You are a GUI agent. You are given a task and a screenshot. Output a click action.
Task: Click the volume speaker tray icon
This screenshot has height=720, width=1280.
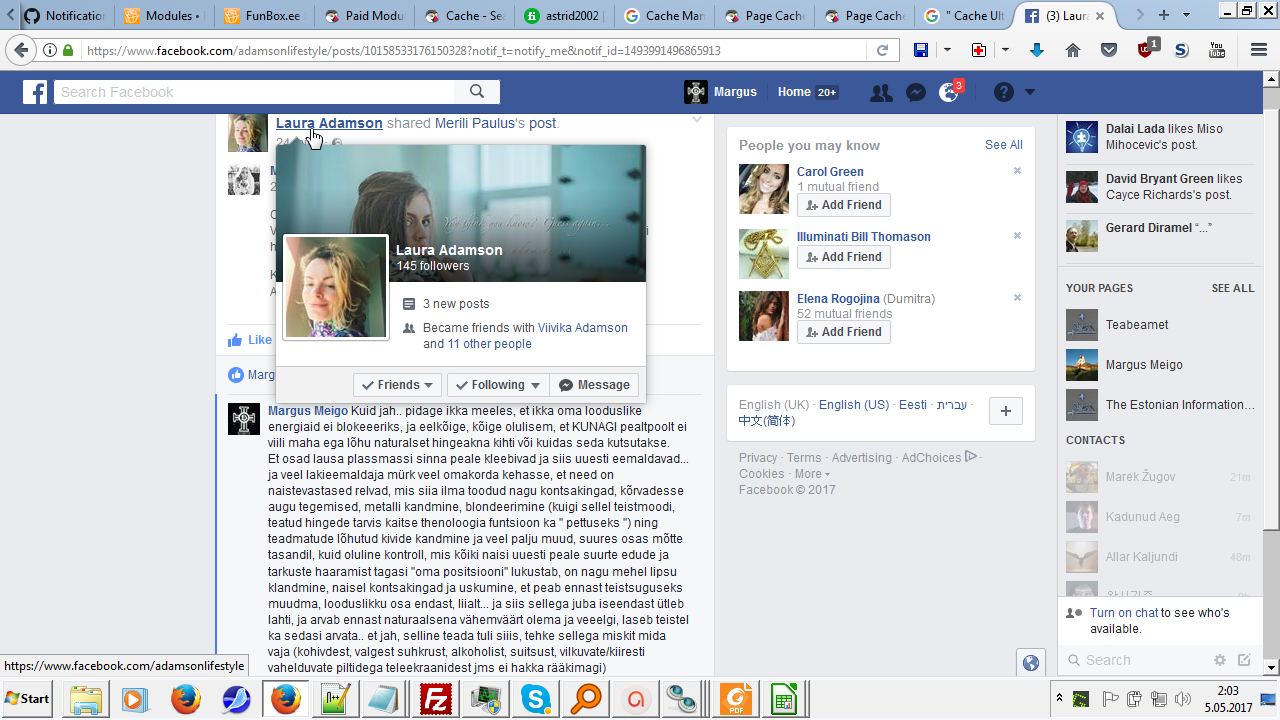coord(1183,698)
